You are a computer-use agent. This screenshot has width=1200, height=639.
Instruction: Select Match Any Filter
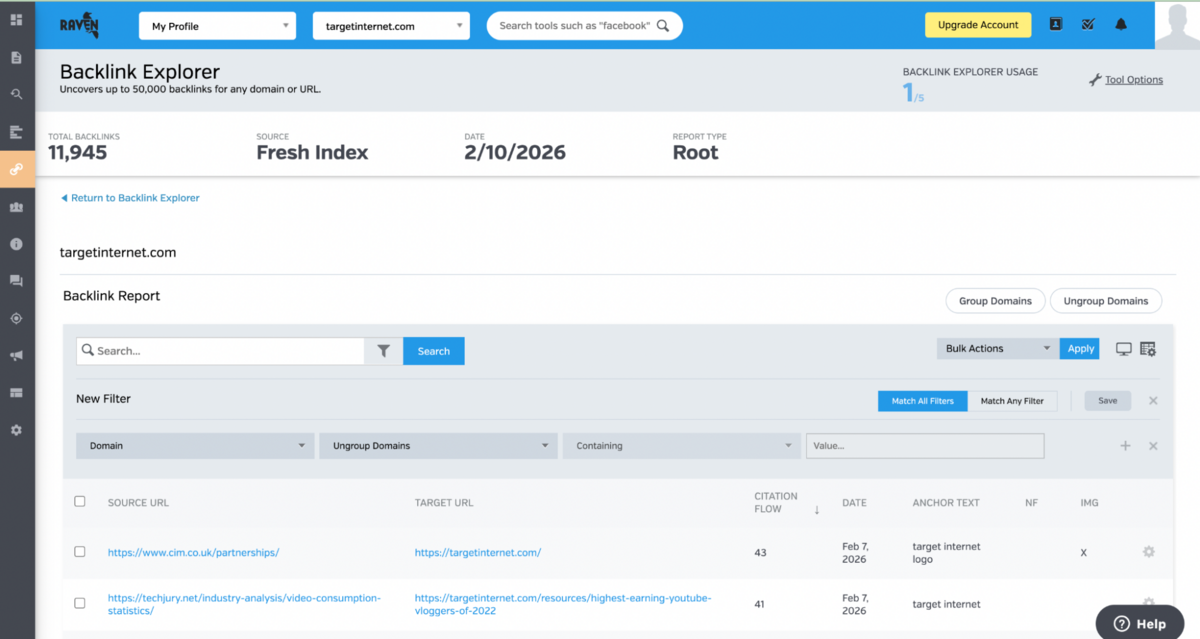(x=1012, y=401)
